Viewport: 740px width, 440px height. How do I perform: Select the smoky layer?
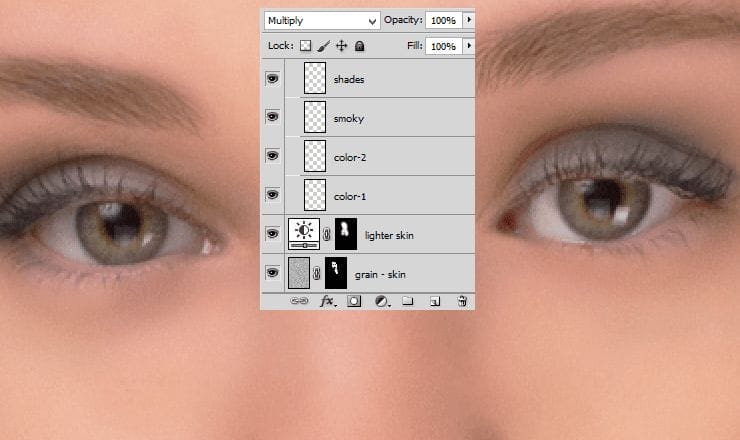pos(348,118)
